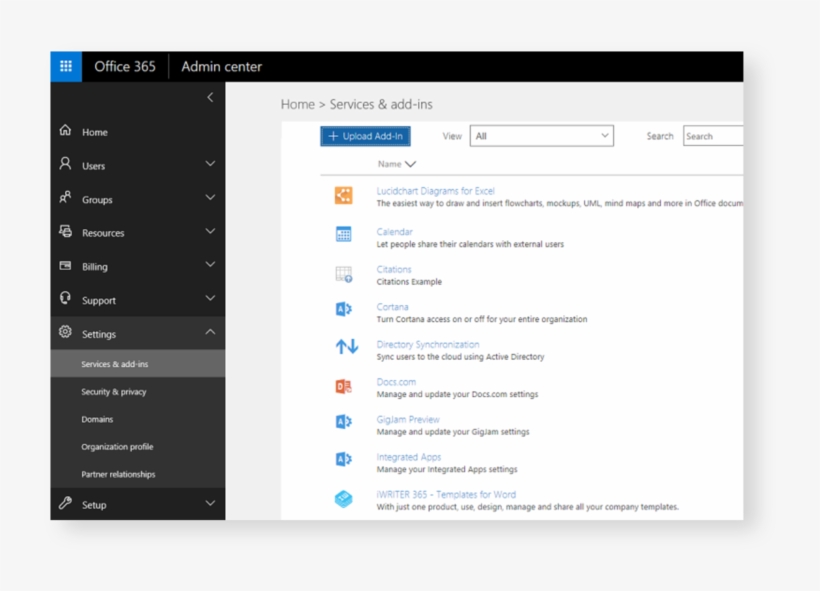Click 'Sync users to the cloud' description
This screenshot has width=820, height=591.
pos(460,357)
